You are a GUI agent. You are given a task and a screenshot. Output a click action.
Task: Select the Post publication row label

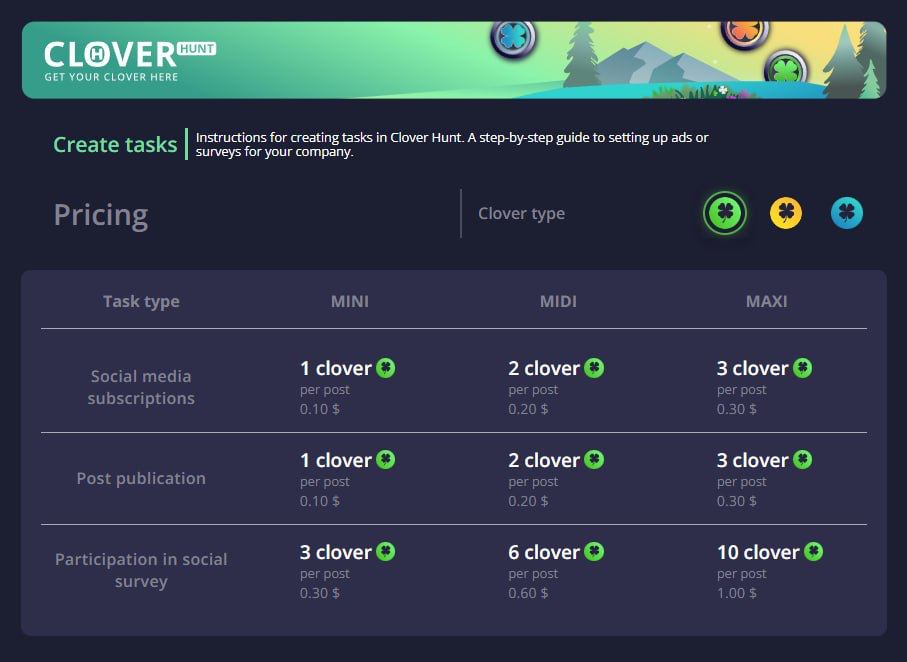click(x=141, y=478)
